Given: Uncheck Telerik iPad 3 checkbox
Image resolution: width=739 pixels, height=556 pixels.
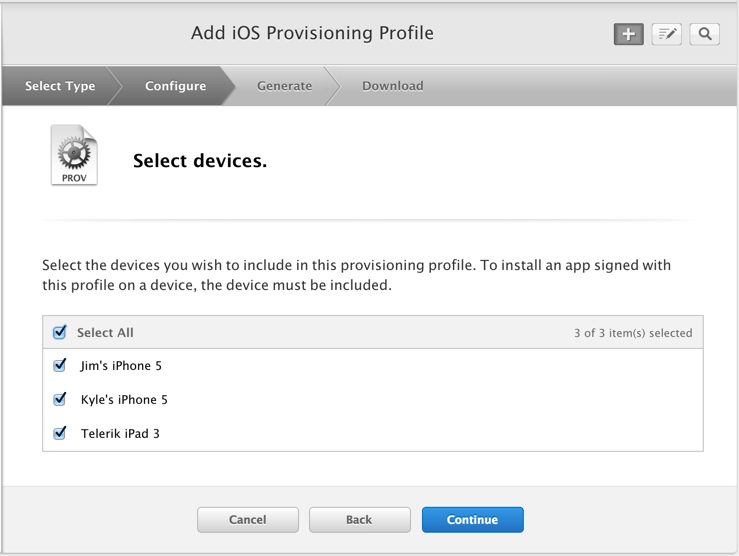Looking at the screenshot, I should 60,433.
